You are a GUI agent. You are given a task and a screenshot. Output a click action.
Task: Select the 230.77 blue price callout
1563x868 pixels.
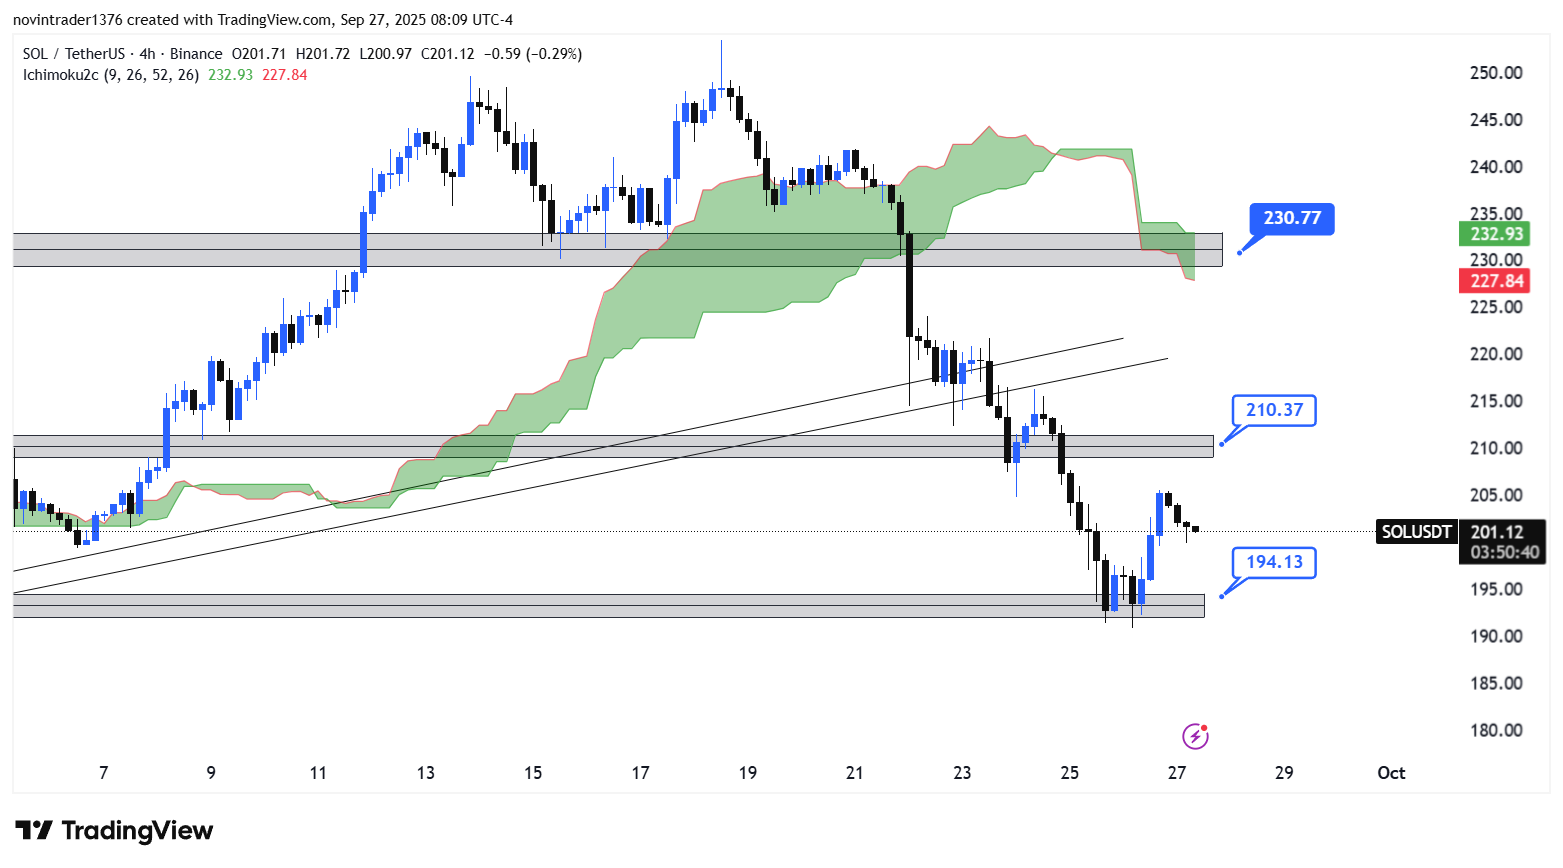(1291, 218)
